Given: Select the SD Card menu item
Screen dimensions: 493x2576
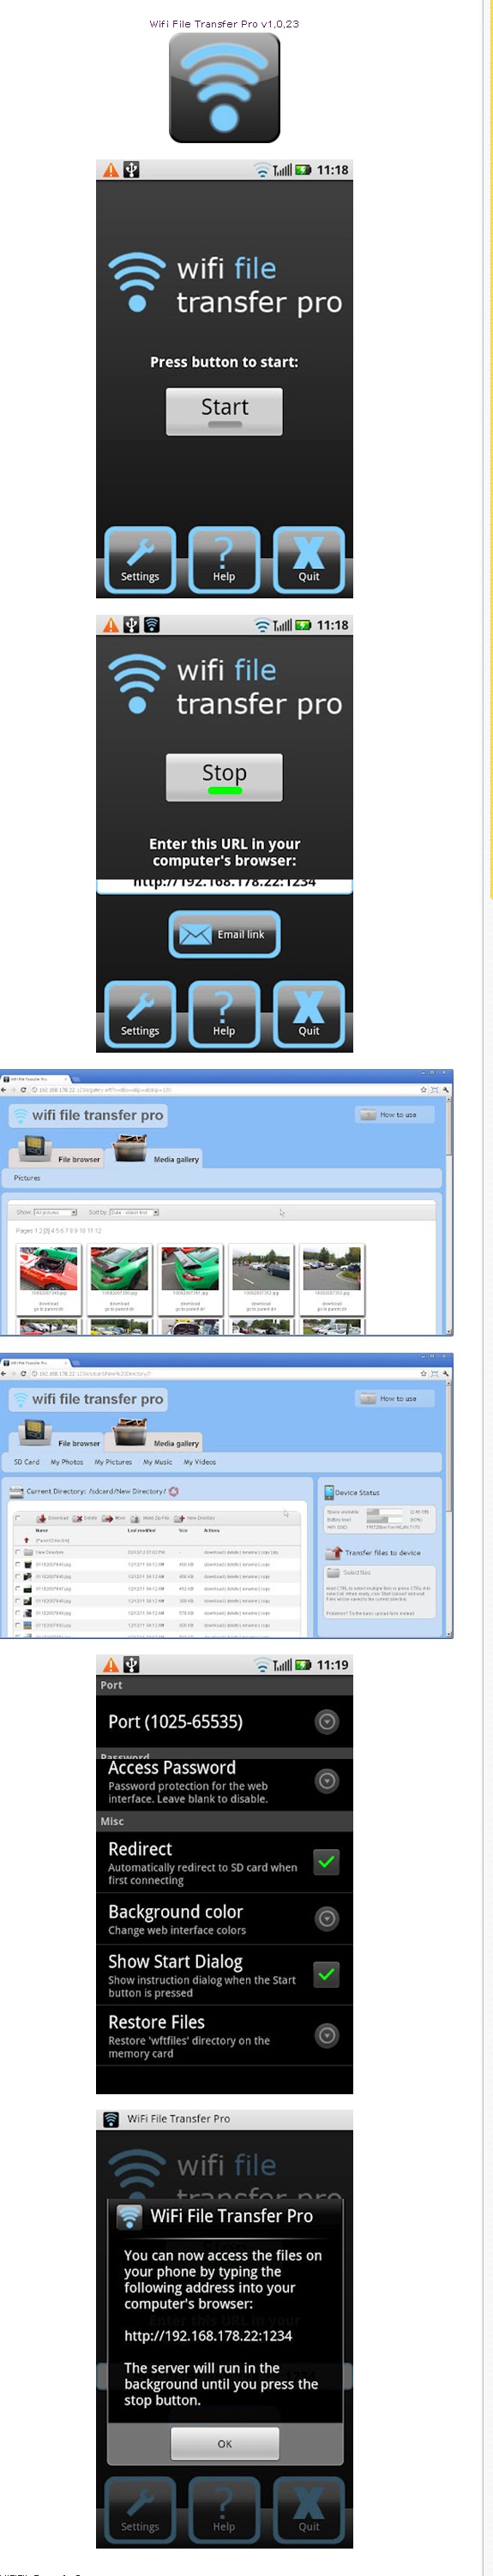Looking at the screenshot, I should (27, 1462).
